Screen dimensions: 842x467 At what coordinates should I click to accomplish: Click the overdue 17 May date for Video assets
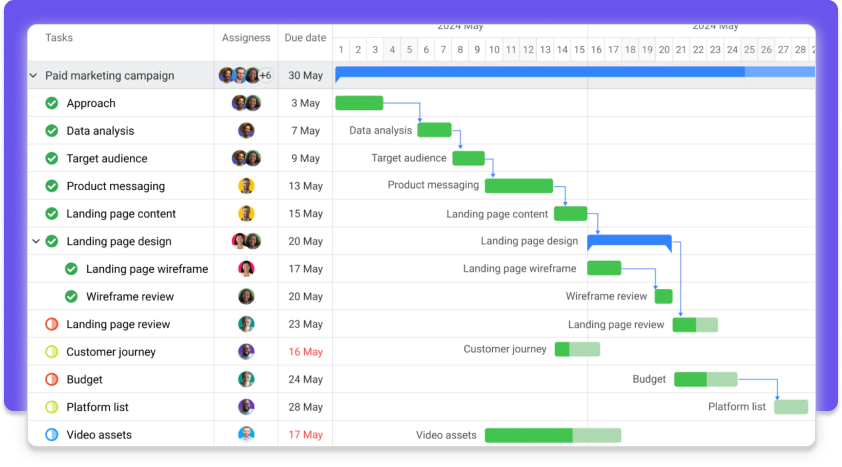click(306, 435)
